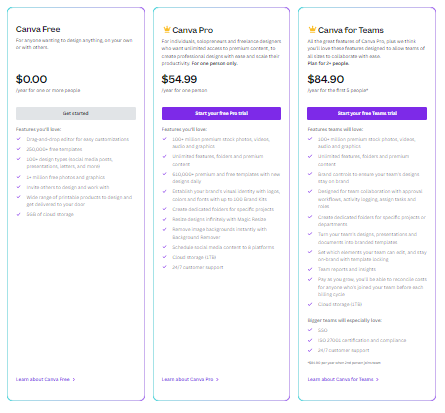This screenshot has width=445, height=413.
Task: Click the checkmark beside Drag-and-drop editor feature
Action: pyautogui.click(x=19, y=139)
